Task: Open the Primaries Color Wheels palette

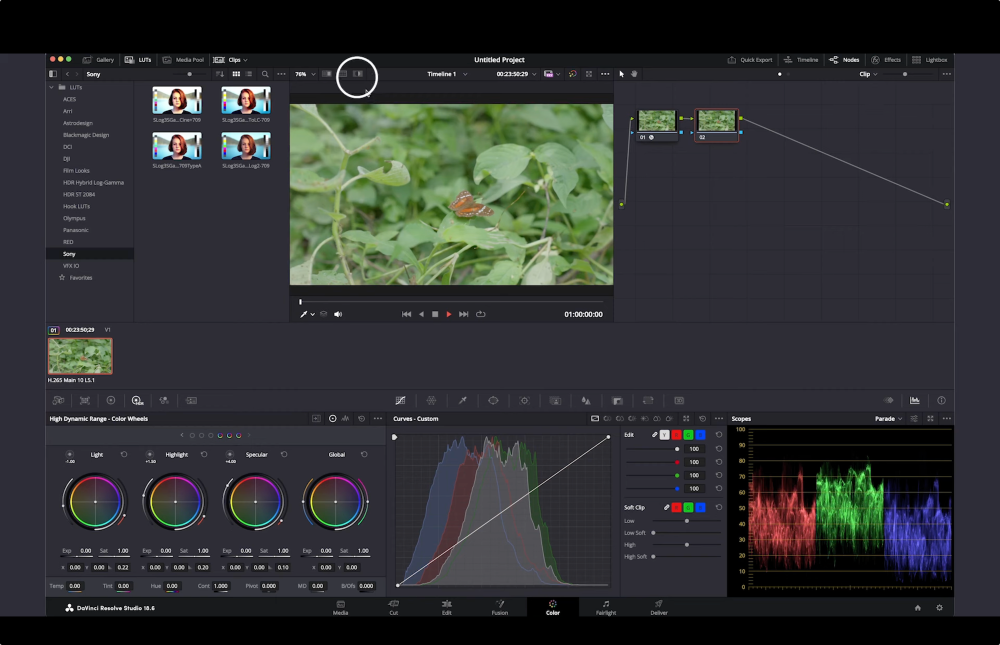Action: coord(110,401)
